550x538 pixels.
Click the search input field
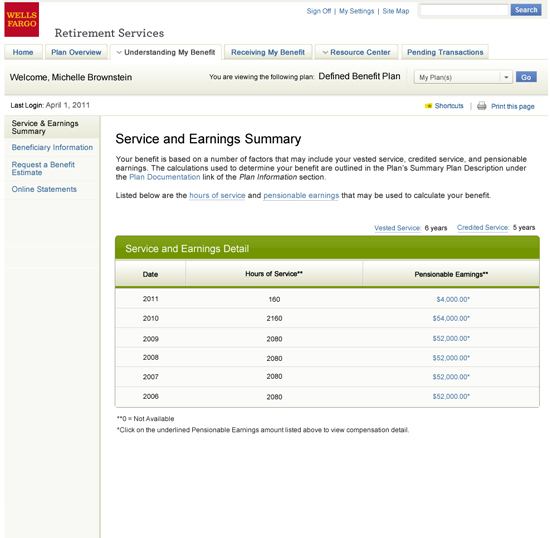tap(464, 10)
